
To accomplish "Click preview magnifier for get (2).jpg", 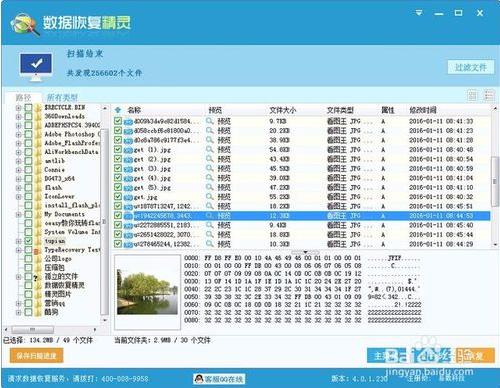I will click(210, 159).
